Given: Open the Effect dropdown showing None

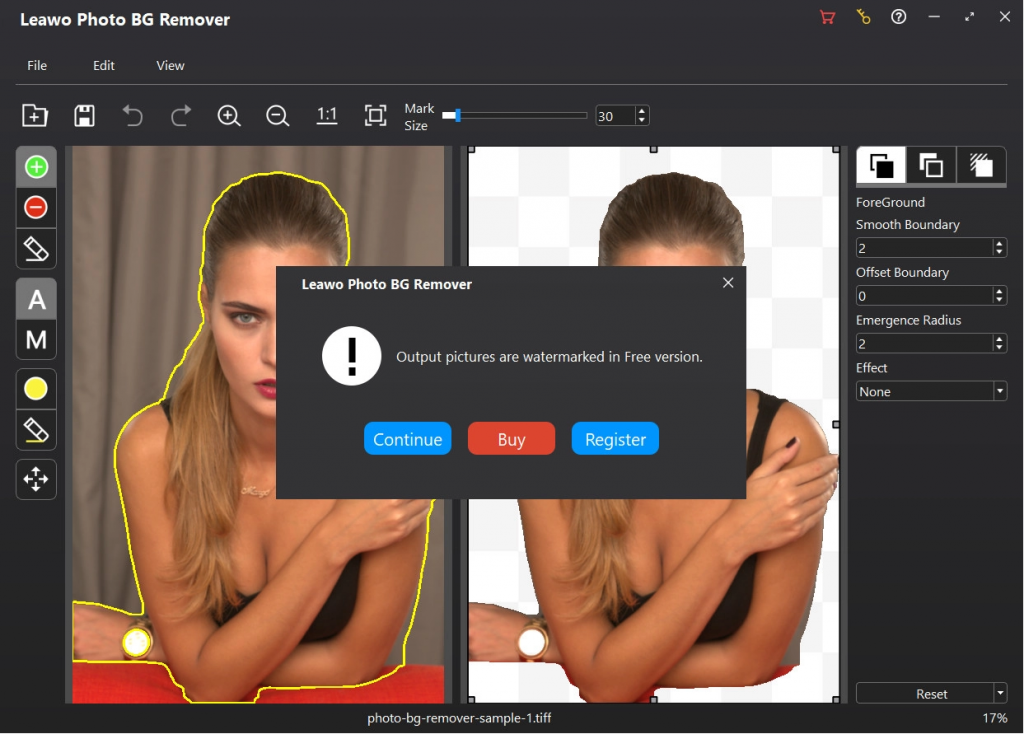Looking at the screenshot, I should pos(930,391).
